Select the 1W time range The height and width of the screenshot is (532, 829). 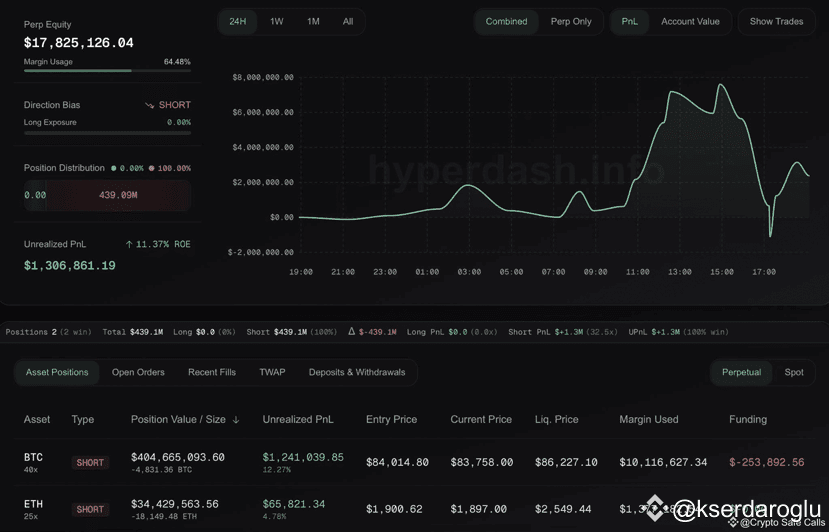pyautogui.click(x=277, y=22)
